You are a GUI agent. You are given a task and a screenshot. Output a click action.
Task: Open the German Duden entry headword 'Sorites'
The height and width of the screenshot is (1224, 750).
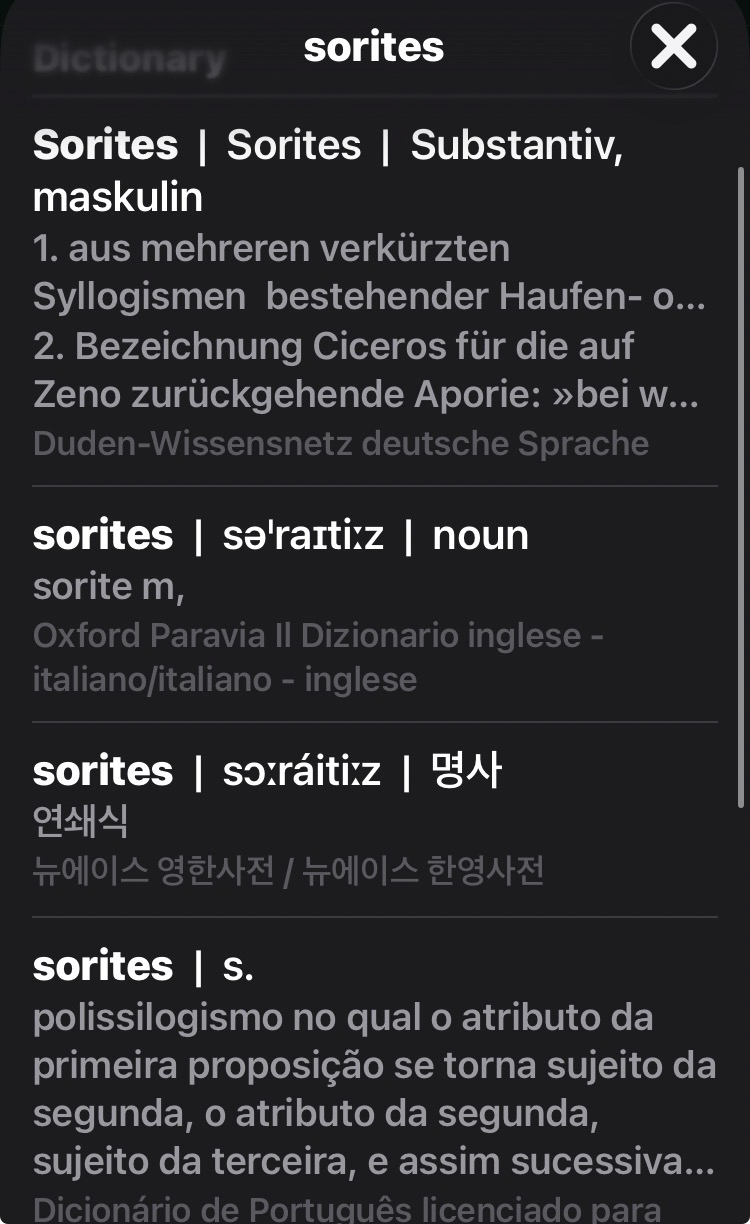click(106, 146)
